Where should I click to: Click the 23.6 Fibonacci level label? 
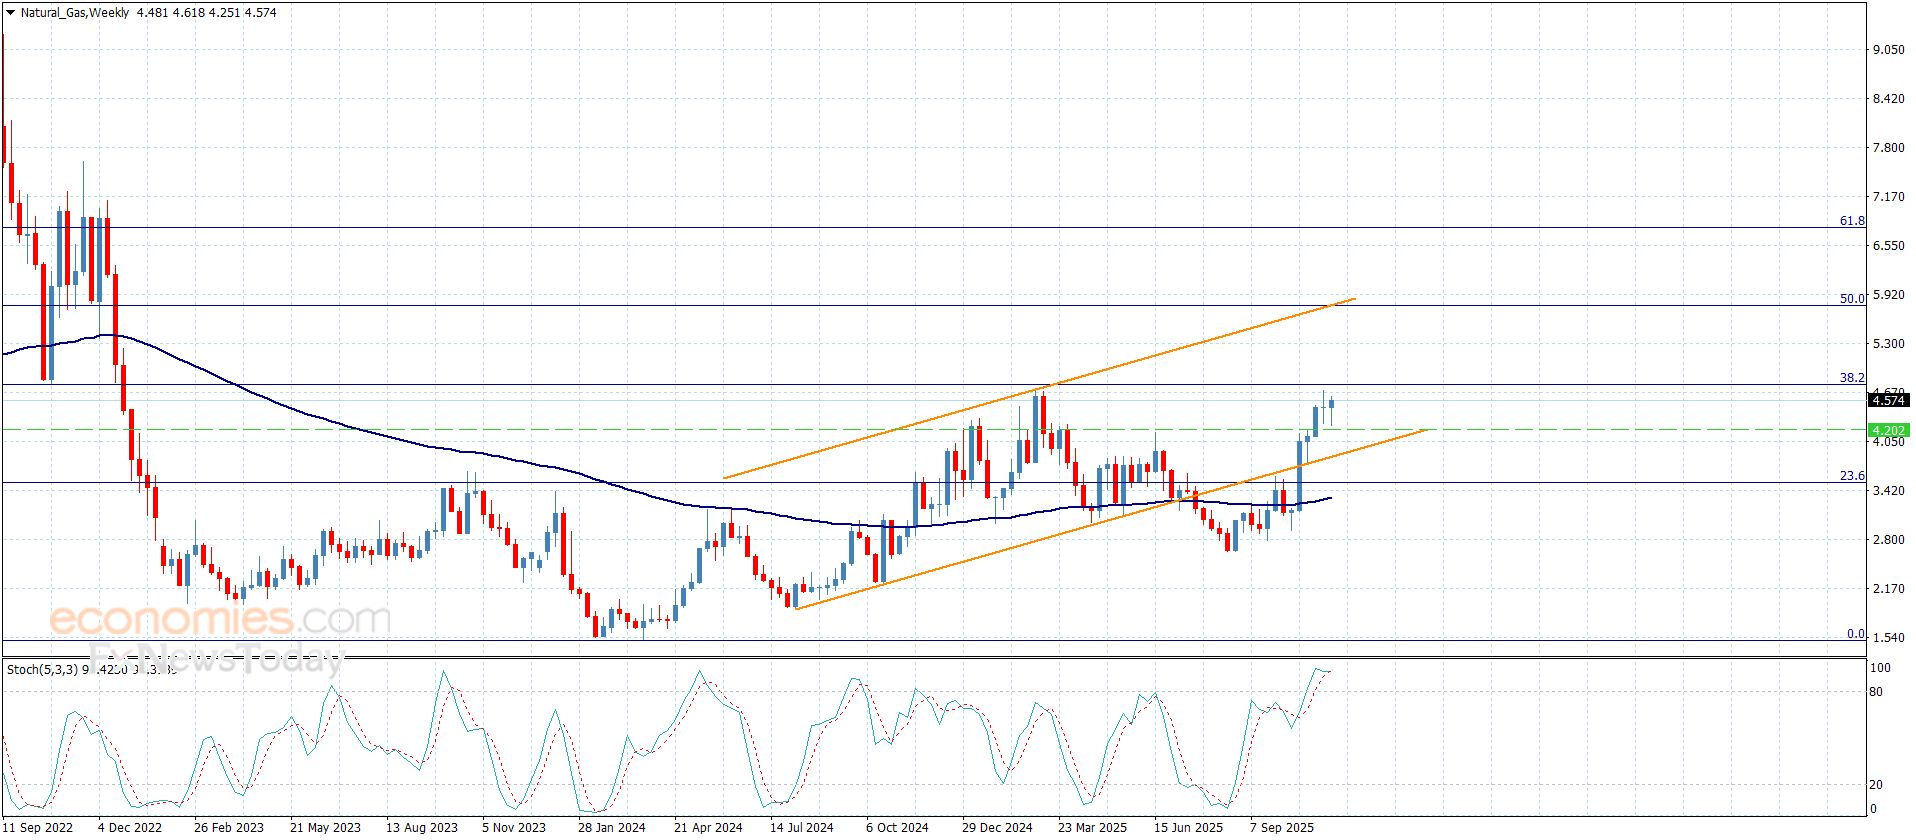[x=1852, y=476]
